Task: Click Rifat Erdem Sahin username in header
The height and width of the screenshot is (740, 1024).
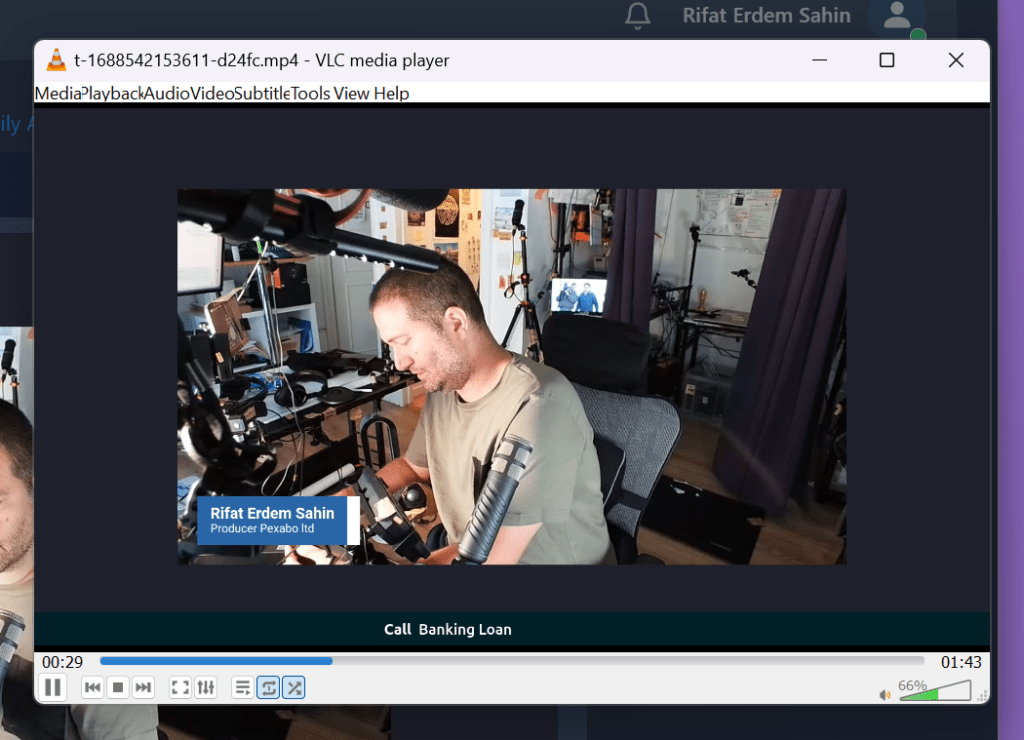Action: [767, 15]
